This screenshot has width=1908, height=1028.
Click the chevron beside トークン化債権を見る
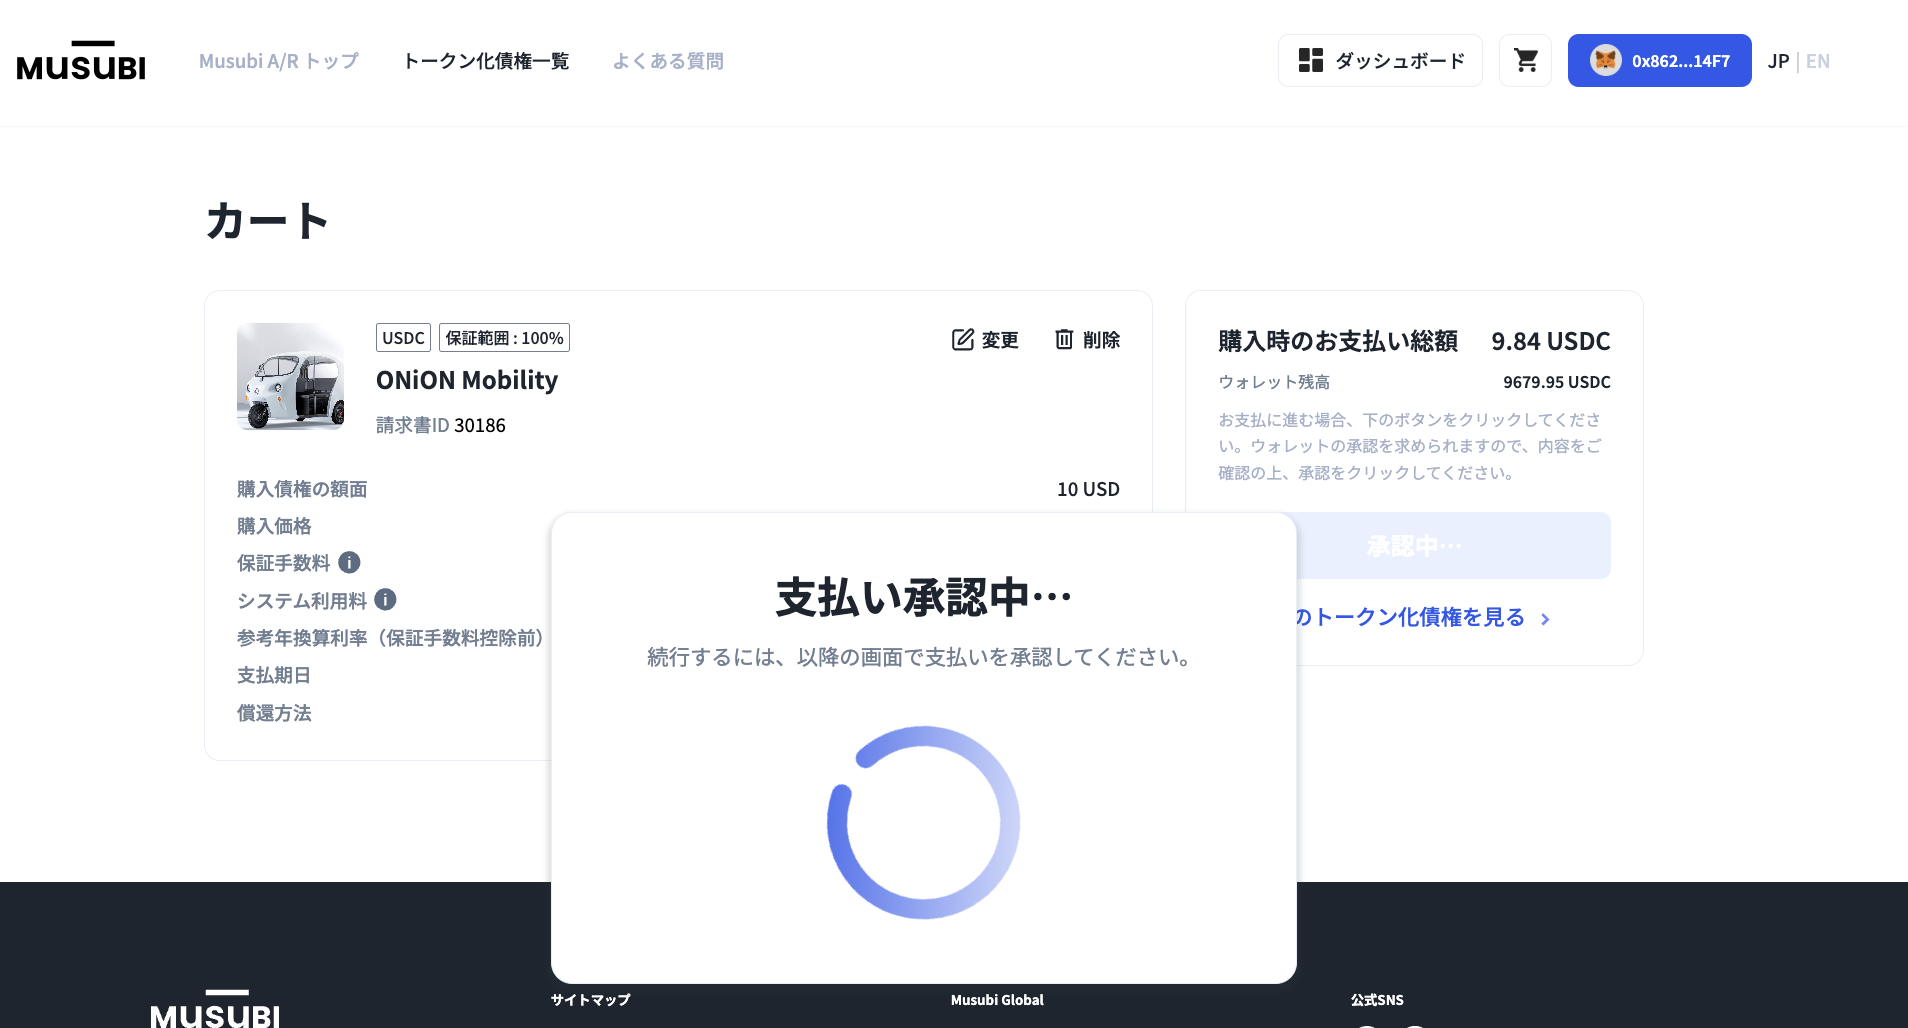(1545, 619)
